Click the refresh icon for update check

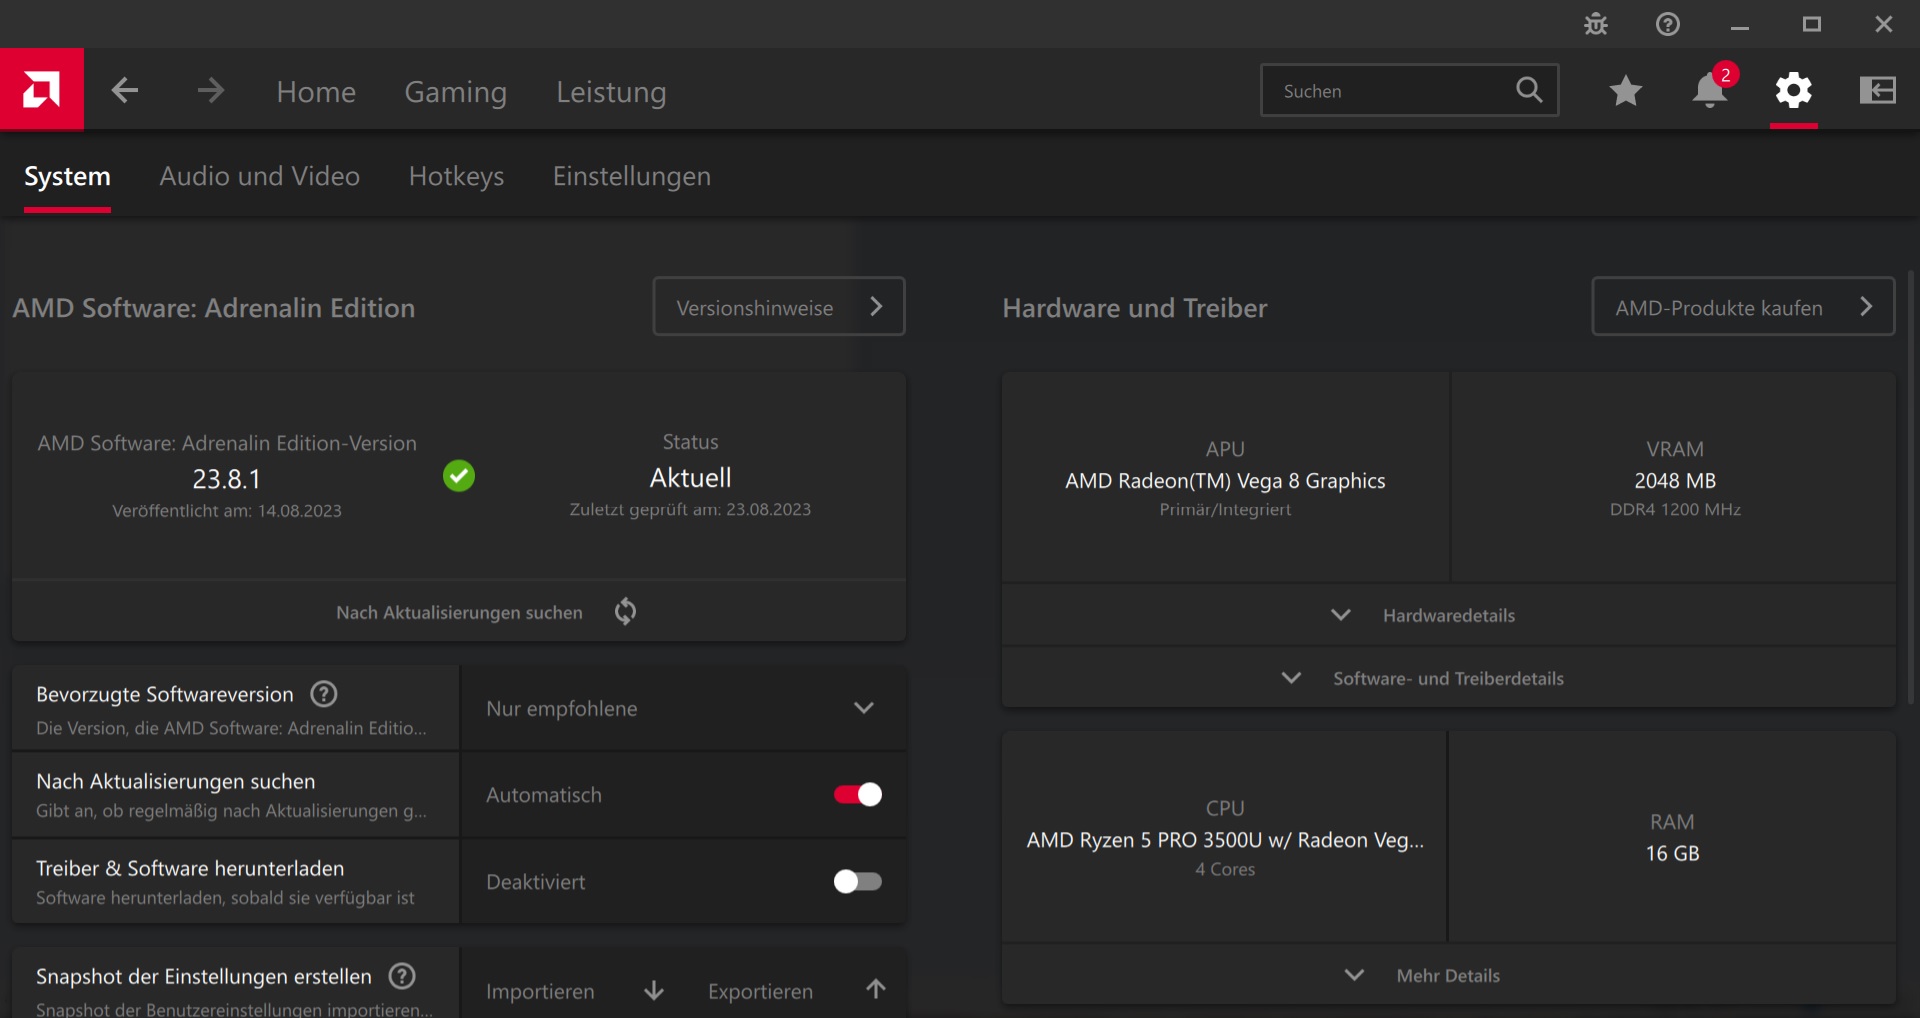(x=625, y=611)
